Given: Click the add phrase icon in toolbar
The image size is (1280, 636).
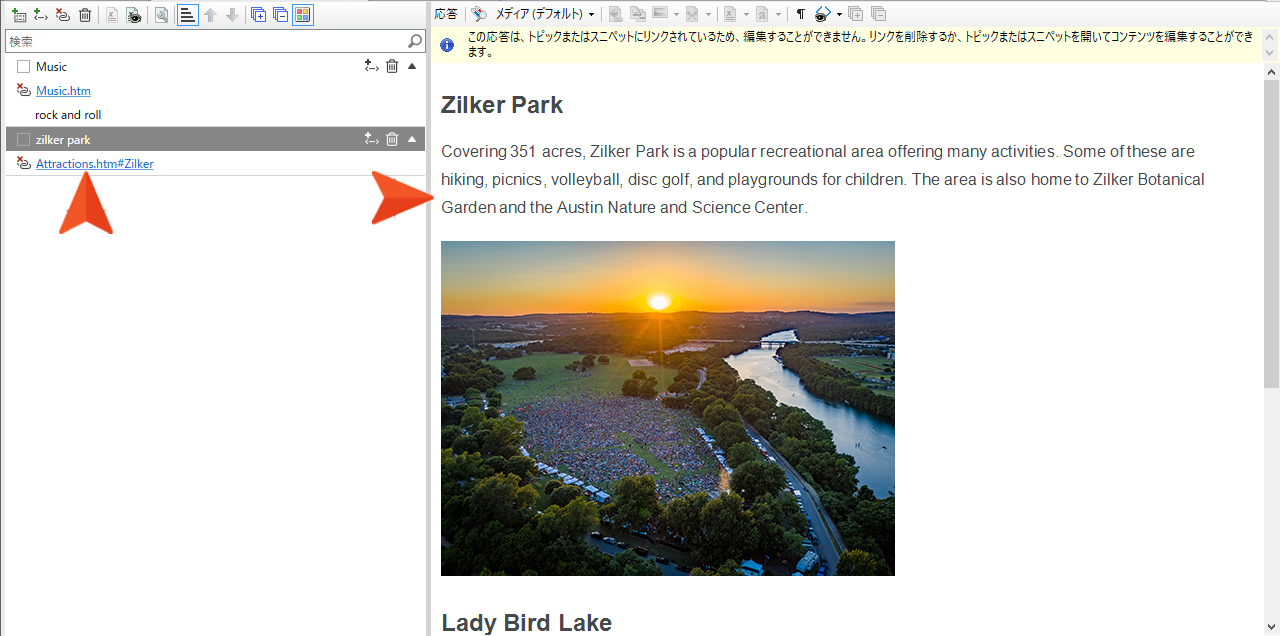Looking at the screenshot, I should pos(40,15).
